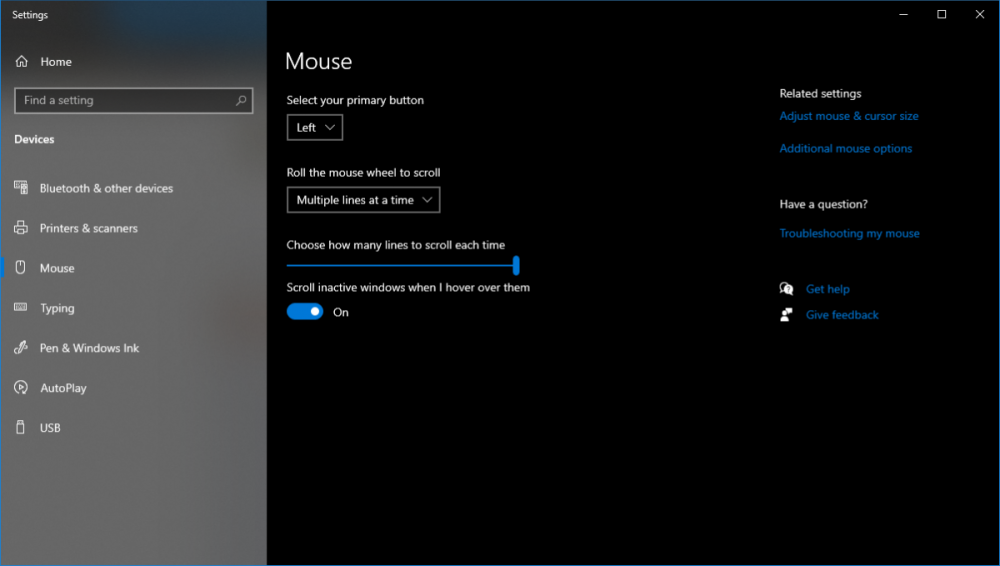Click the Printers & scanners icon
1000x566 pixels.
[x=21, y=228]
